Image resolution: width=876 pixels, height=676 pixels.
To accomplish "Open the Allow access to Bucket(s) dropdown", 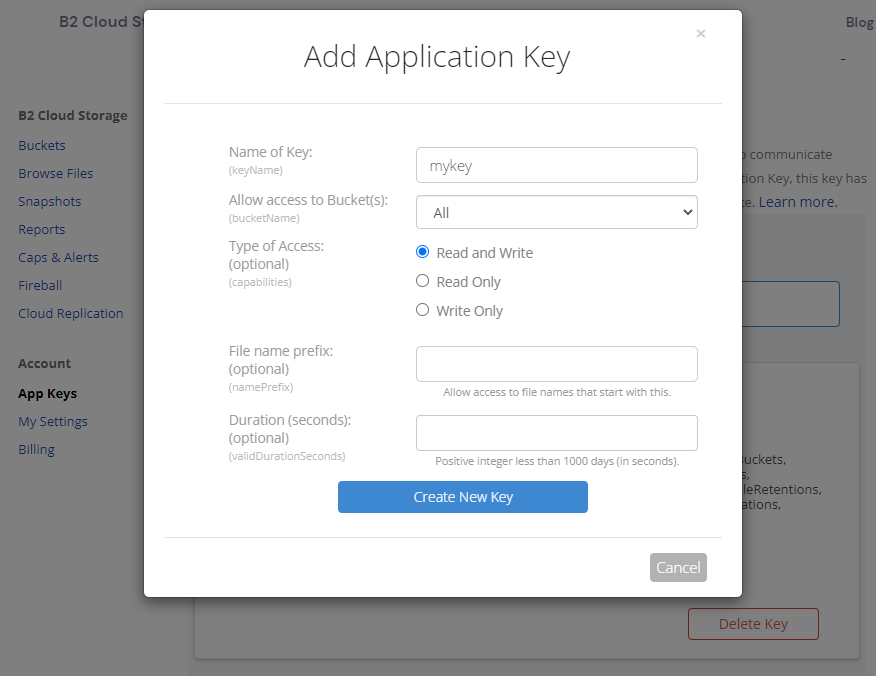I will (556, 212).
